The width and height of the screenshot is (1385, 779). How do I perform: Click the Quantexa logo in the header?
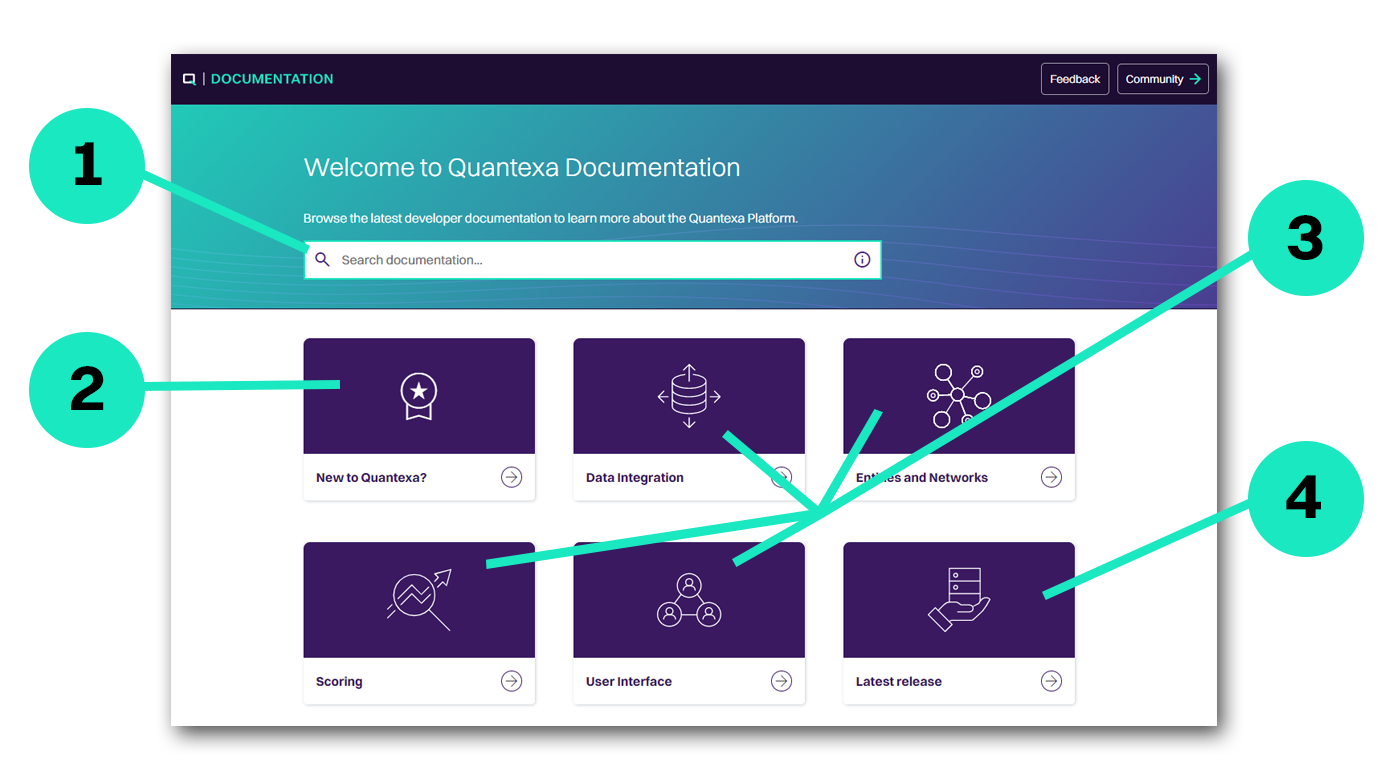189,78
